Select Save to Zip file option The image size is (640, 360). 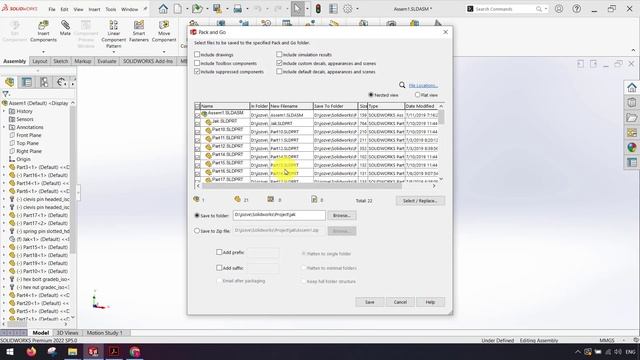click(x=197, y=231)
